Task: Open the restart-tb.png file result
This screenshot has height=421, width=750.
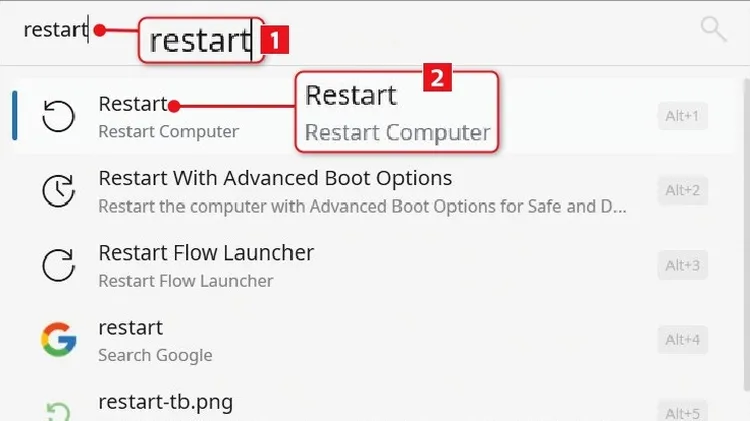Action: [x=165, y=403]
